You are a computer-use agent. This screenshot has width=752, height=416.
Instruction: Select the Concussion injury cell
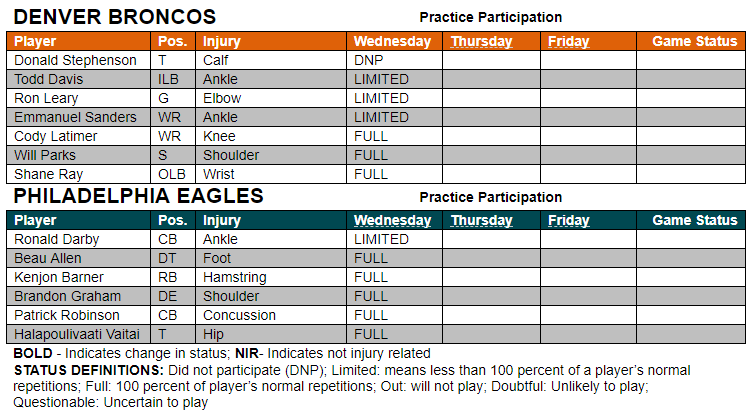click(x=271, y=315)
